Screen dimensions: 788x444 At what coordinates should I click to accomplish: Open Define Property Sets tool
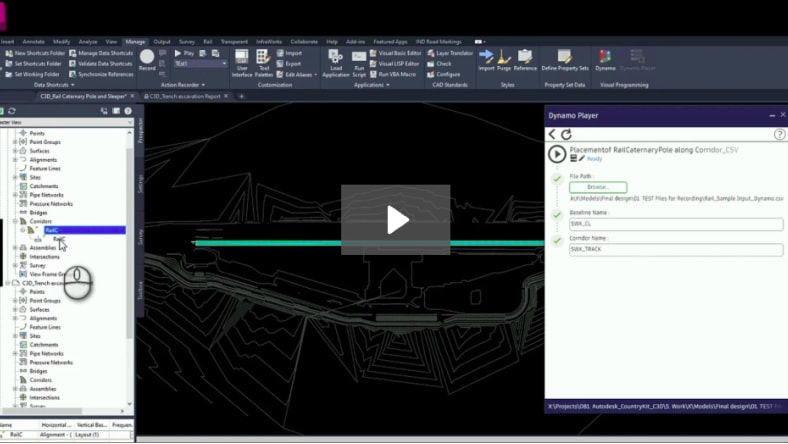[x=563, y=58]
